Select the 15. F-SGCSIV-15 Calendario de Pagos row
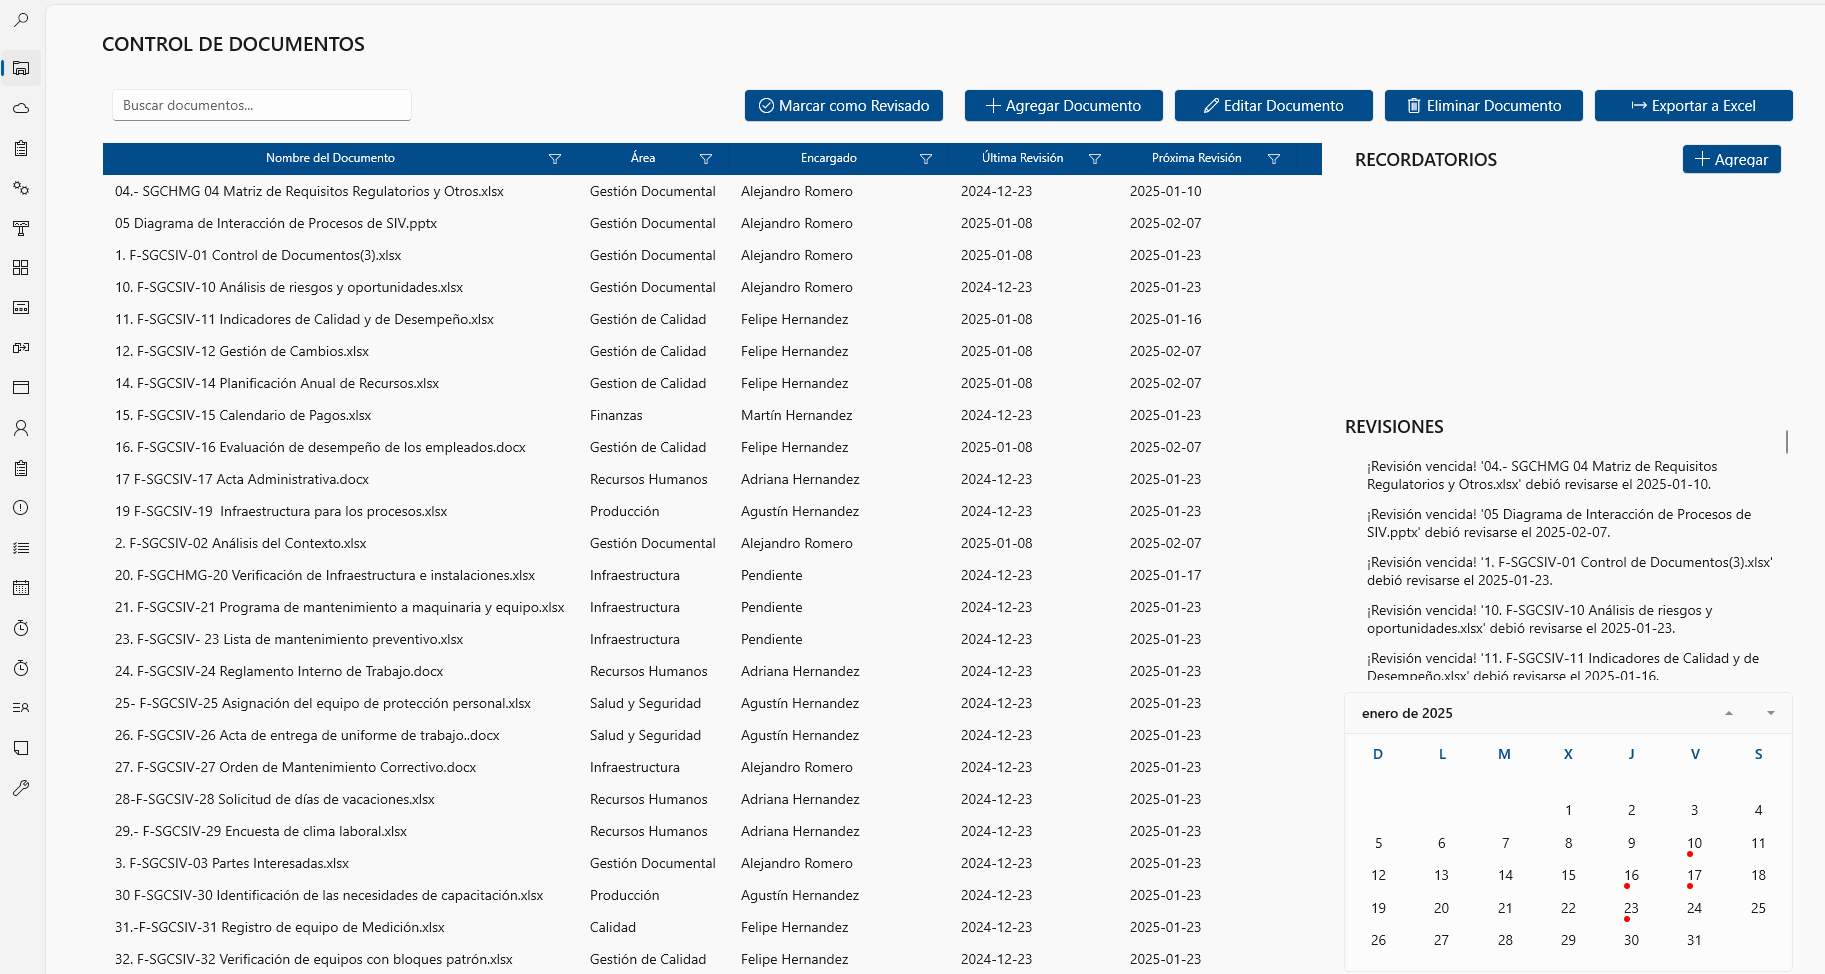Screen dimensions: 1825x974 pyautogui.click(x=243, y=415)
